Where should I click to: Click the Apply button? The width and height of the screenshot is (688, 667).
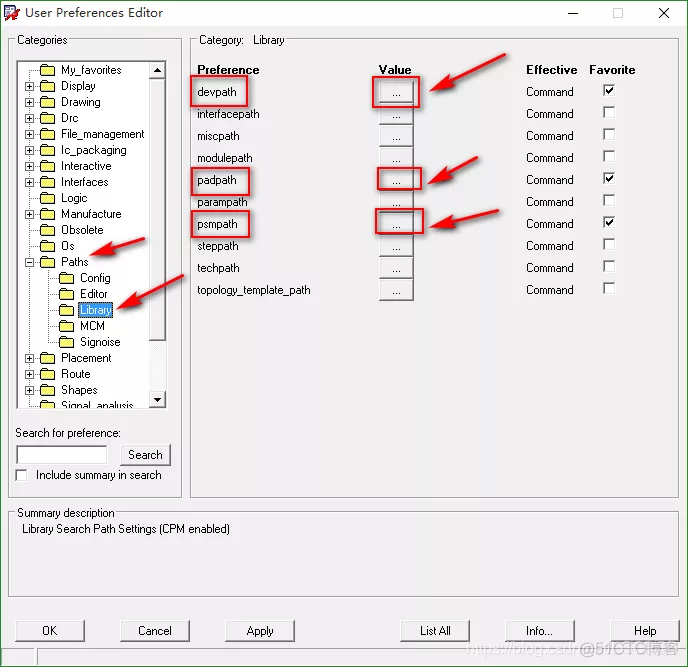coord(260,631)
